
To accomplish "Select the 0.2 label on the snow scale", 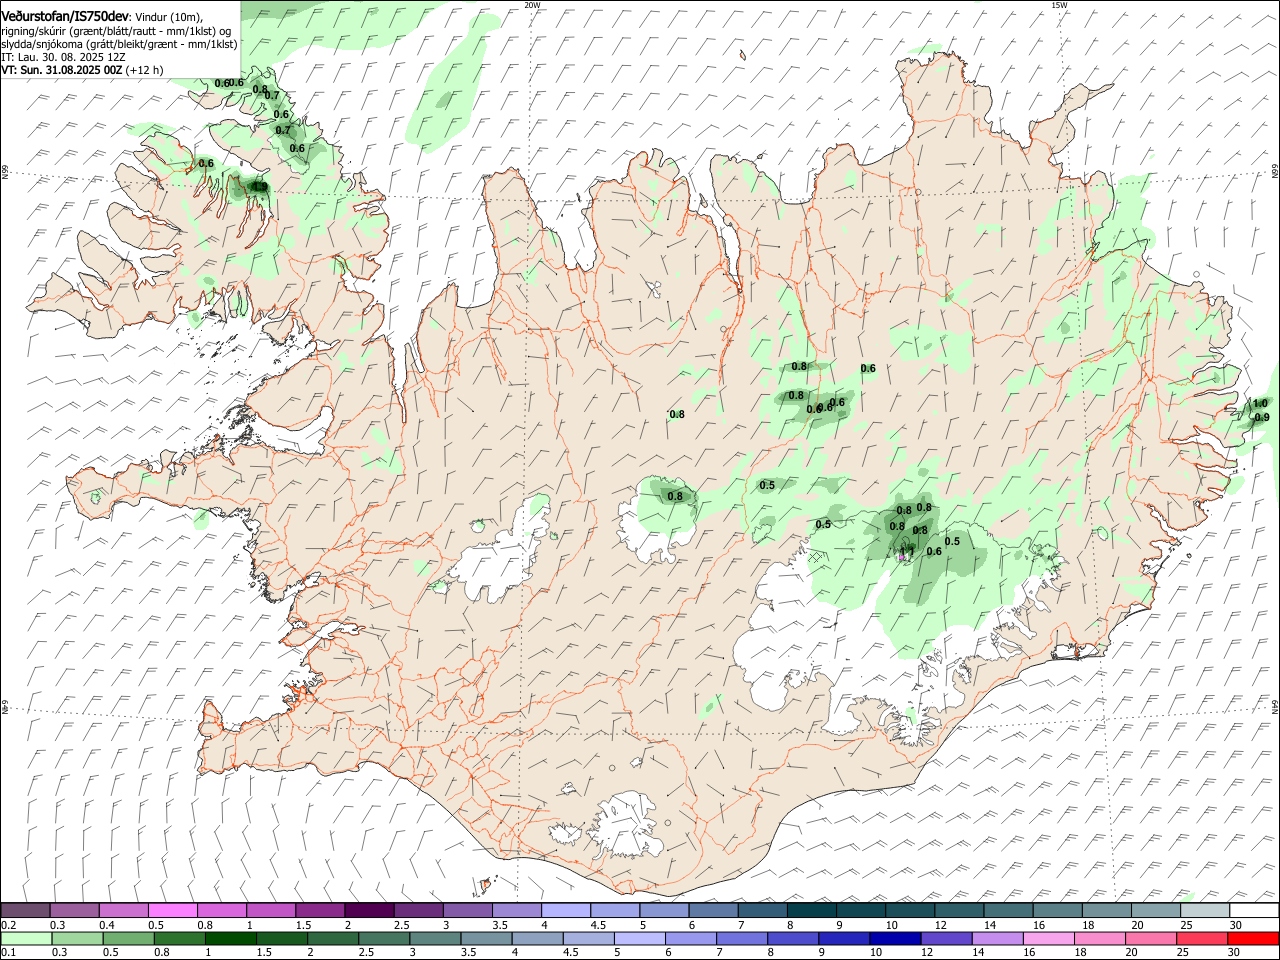I will click(x=9, y=925).
